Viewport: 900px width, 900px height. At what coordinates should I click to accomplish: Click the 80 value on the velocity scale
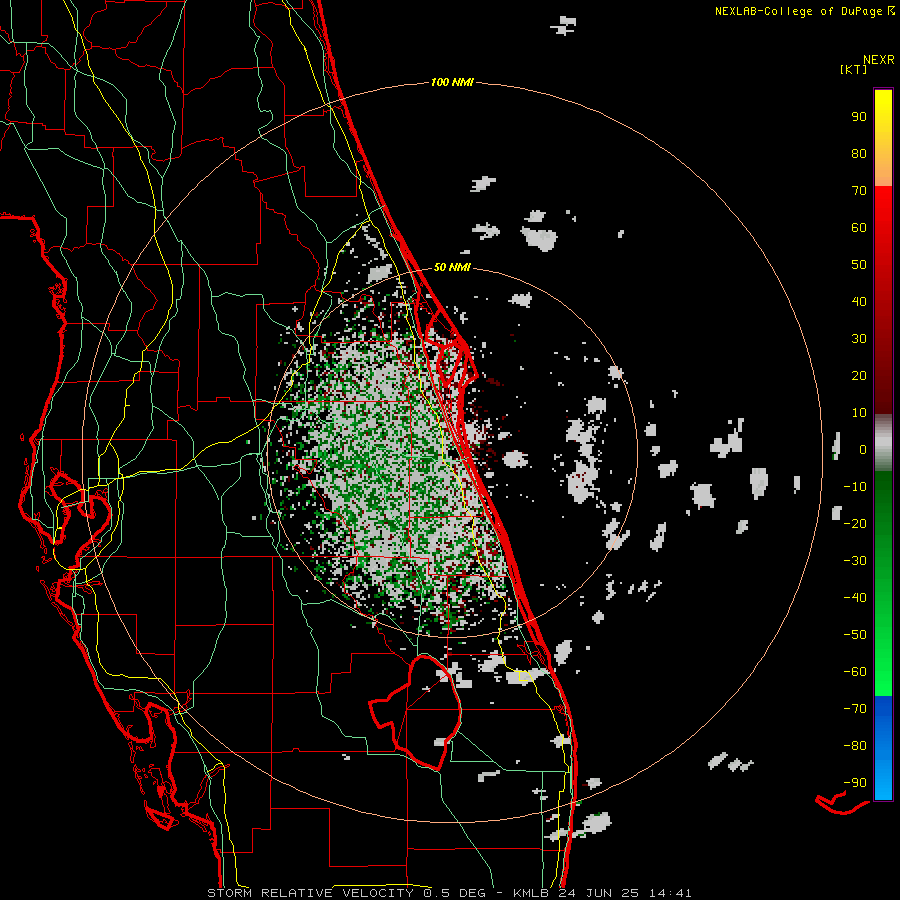[859, 154]
